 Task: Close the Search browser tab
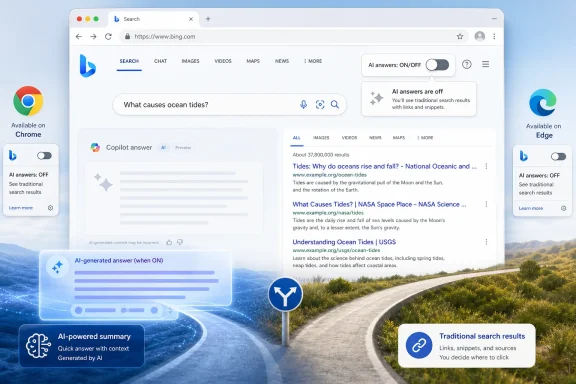pos(191,19)
